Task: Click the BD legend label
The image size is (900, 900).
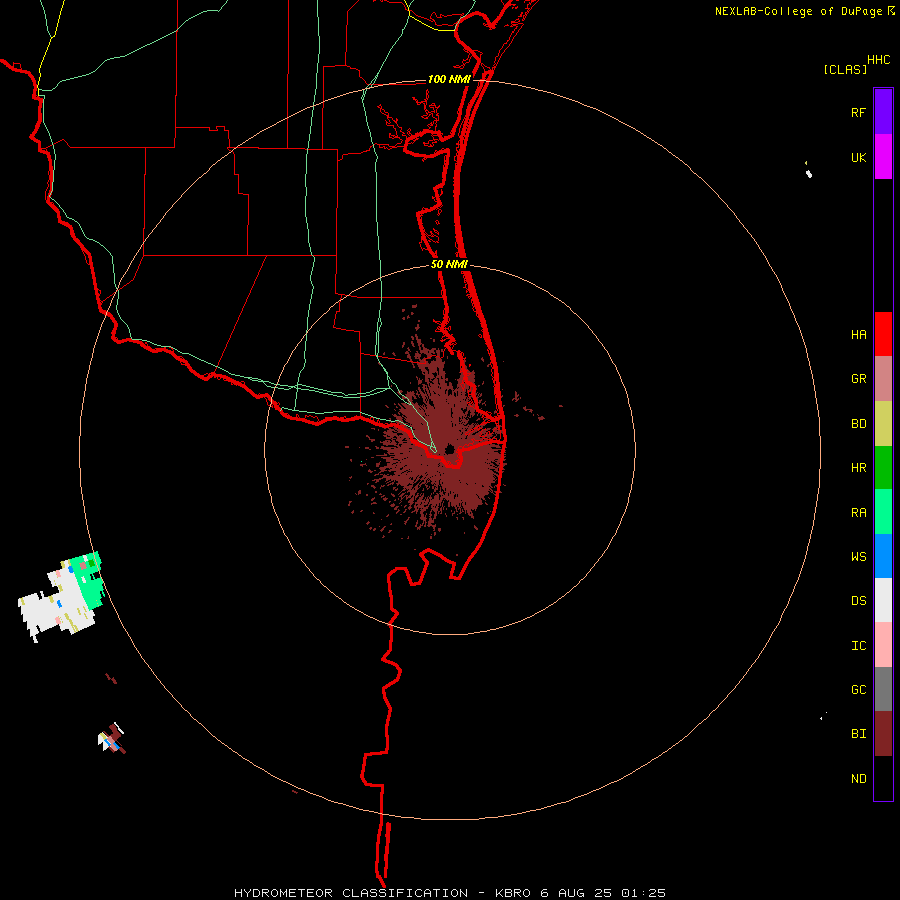Action: [858, 424]
